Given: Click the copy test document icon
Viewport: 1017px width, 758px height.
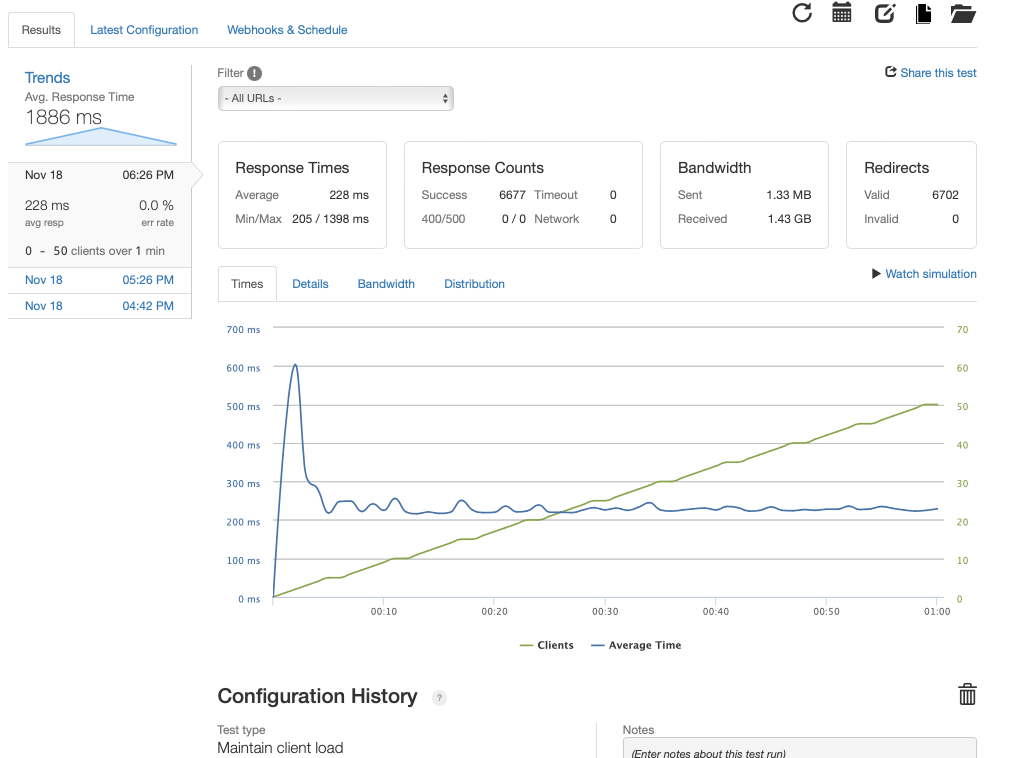Looking at the screenshot, I should point(923,13).
